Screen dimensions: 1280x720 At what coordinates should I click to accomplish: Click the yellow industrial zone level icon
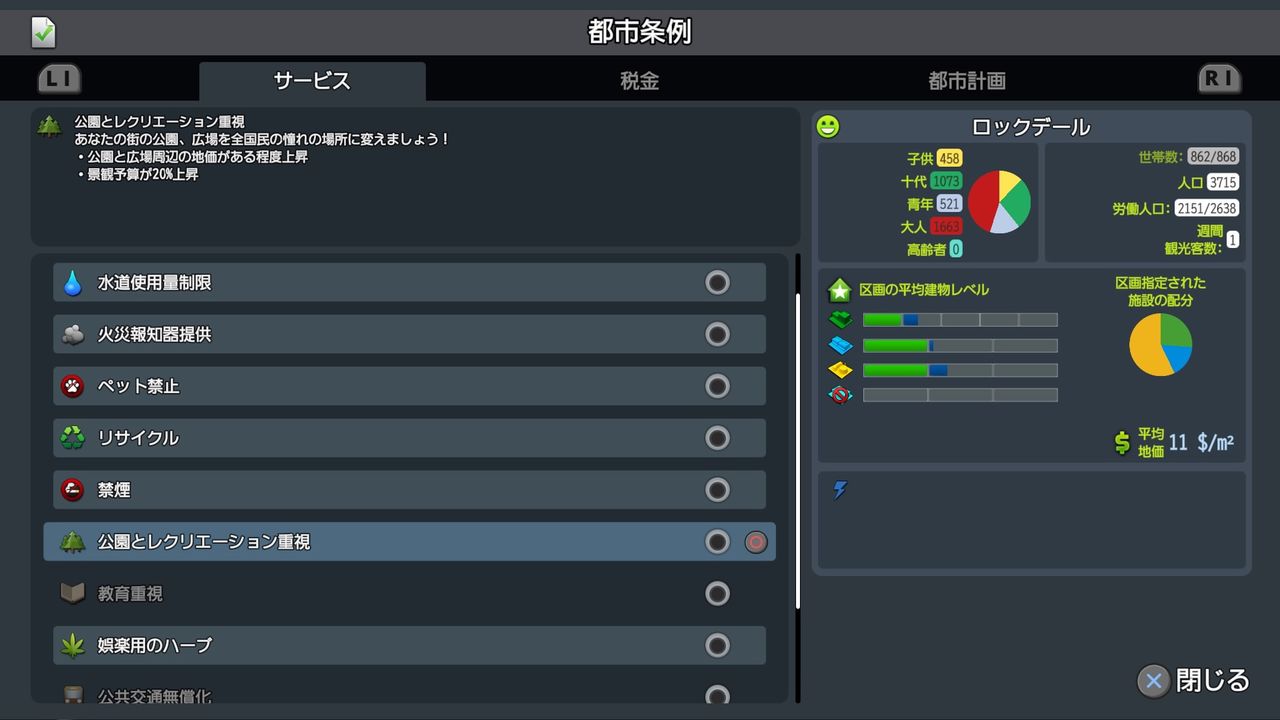pyautogui.click(x=841, y=370)
